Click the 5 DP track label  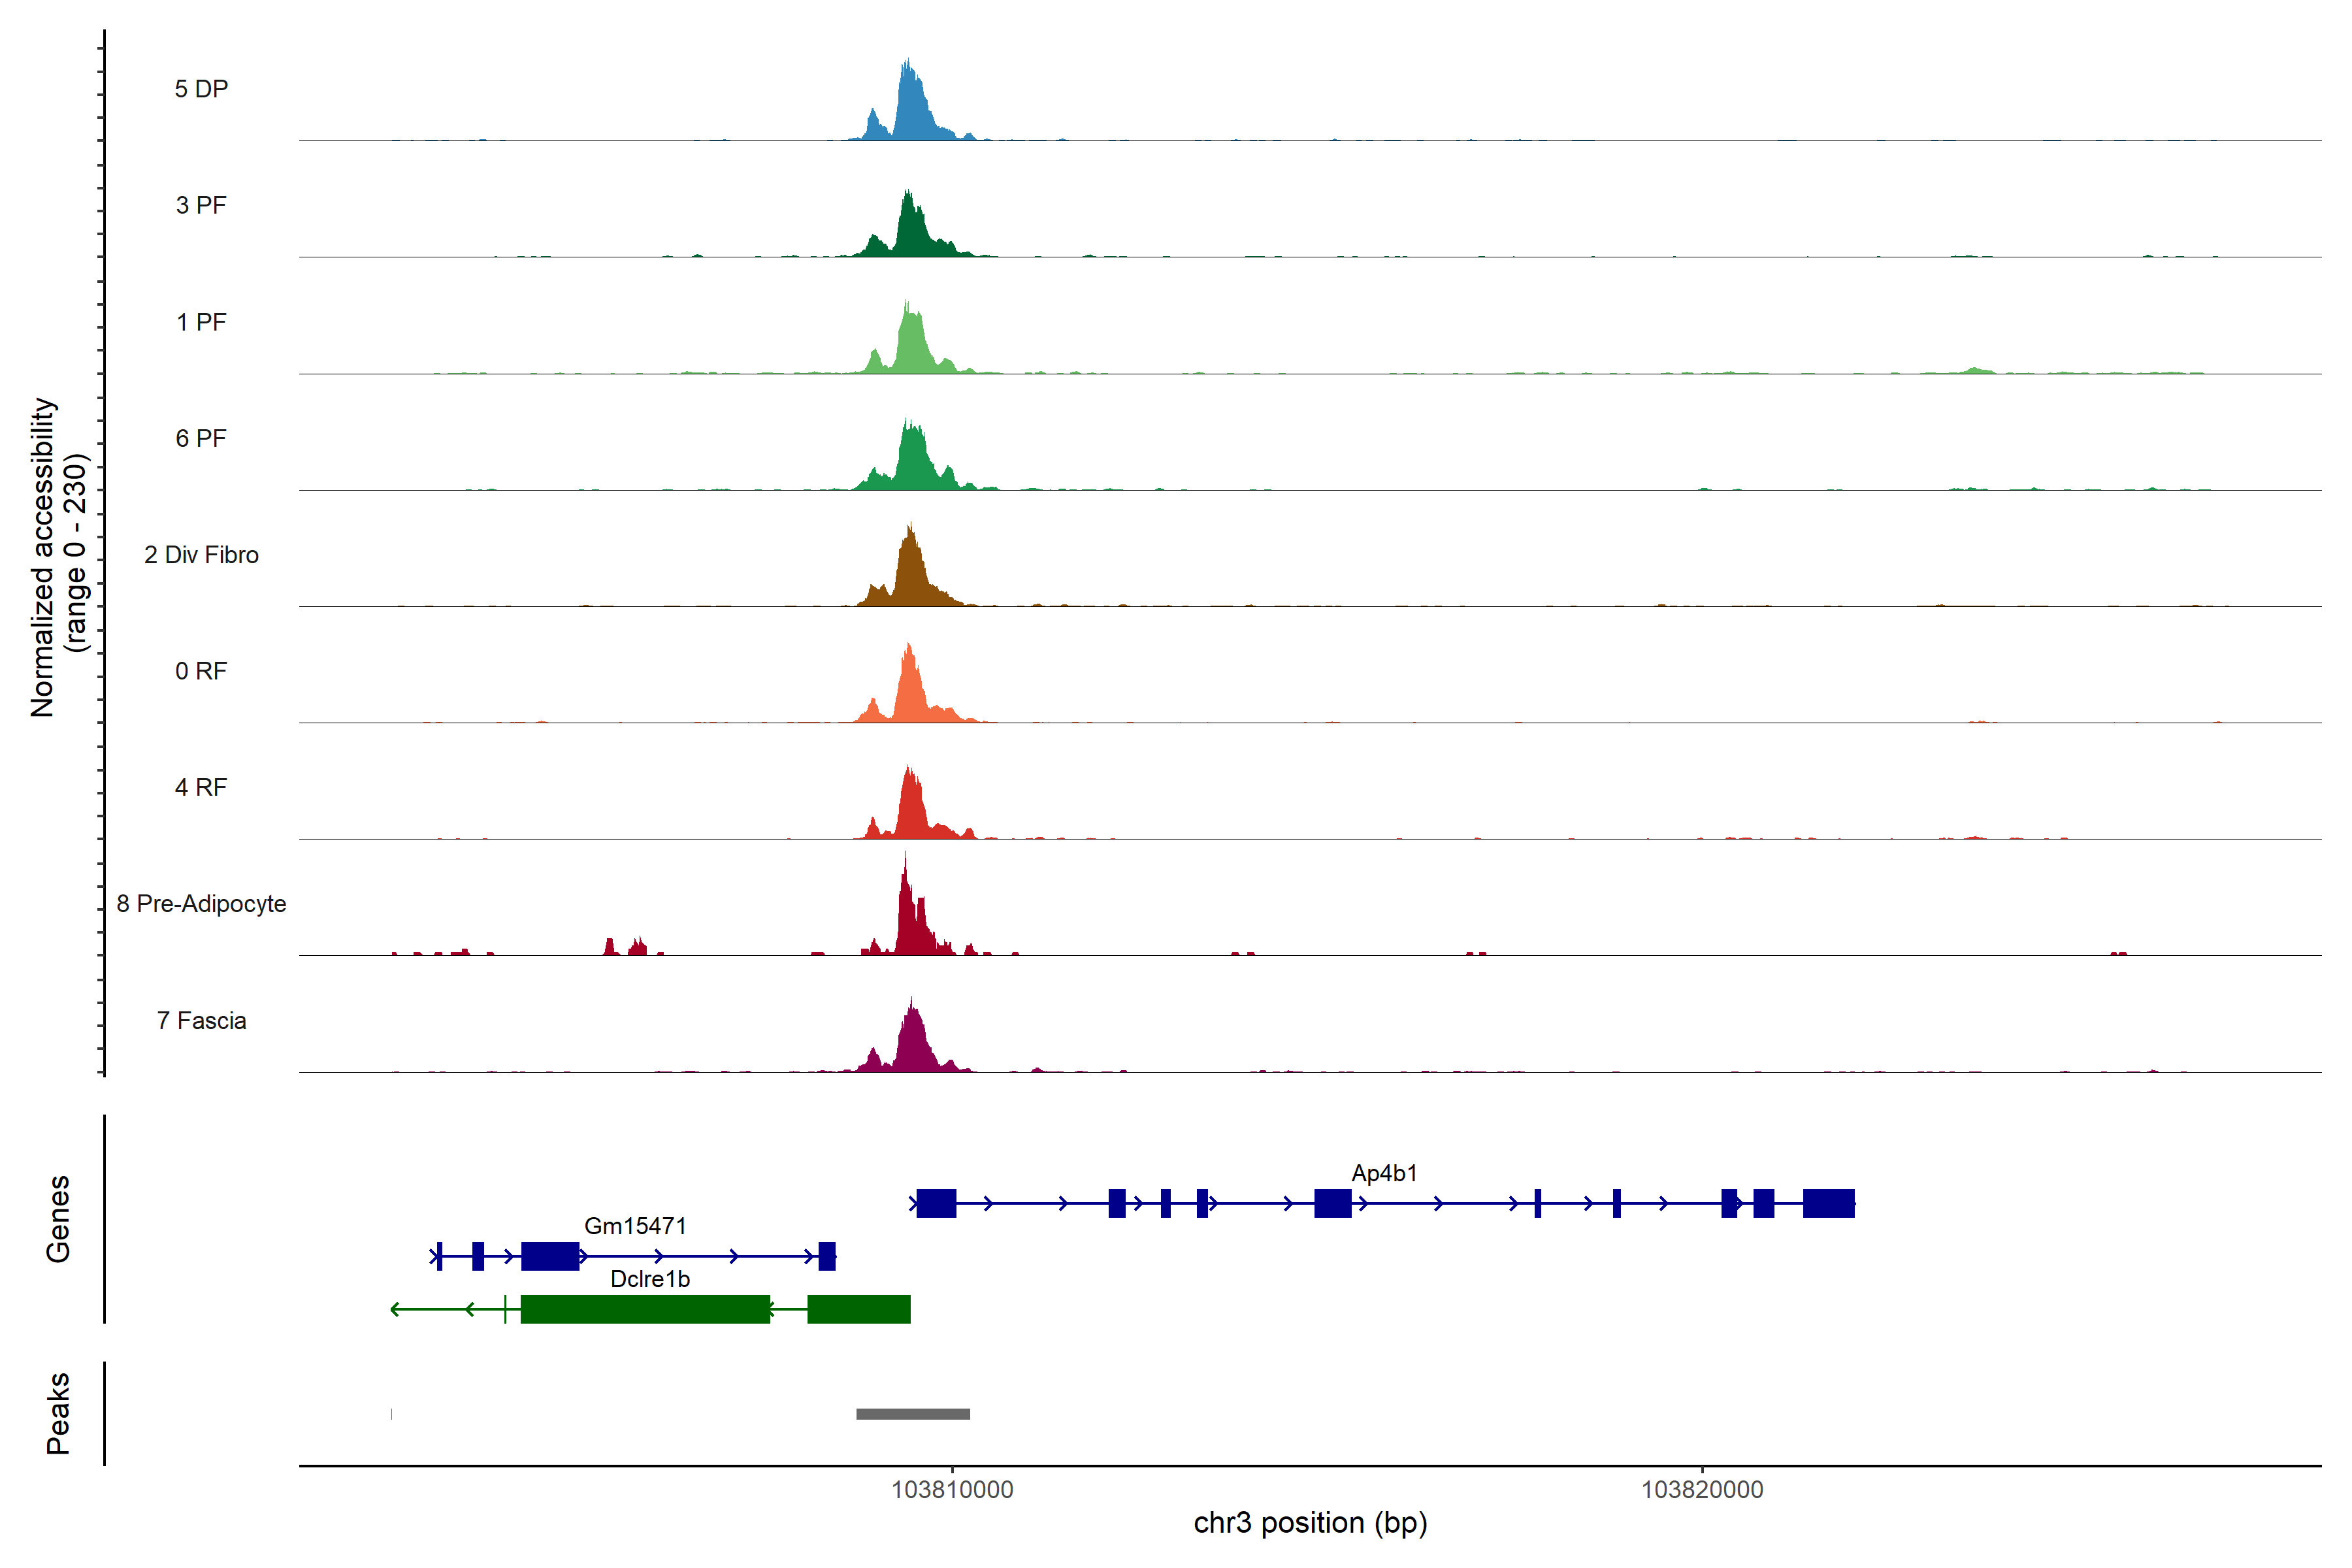point(201,89)
